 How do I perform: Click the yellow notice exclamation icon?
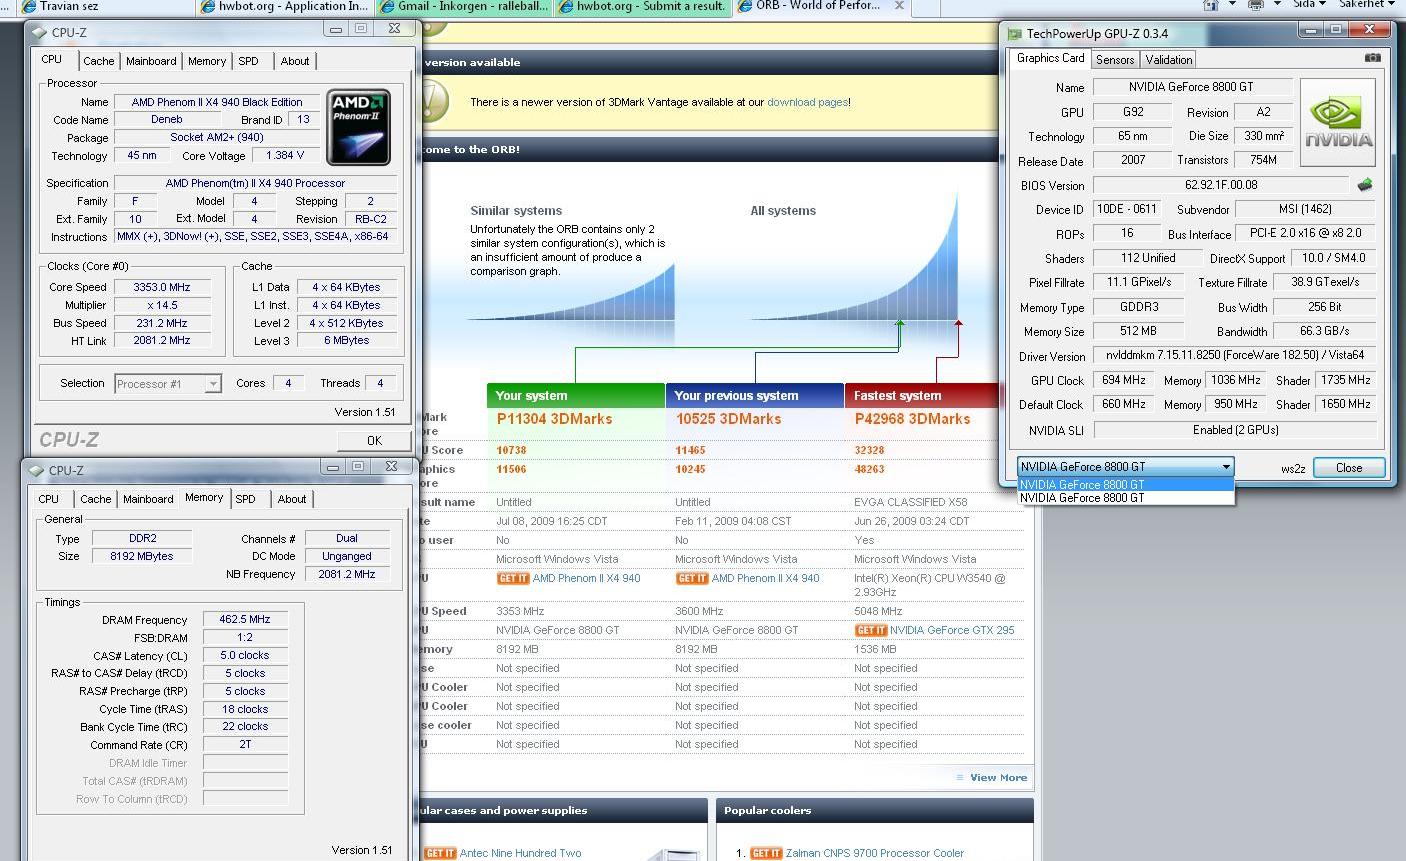[x=432, y=102]
